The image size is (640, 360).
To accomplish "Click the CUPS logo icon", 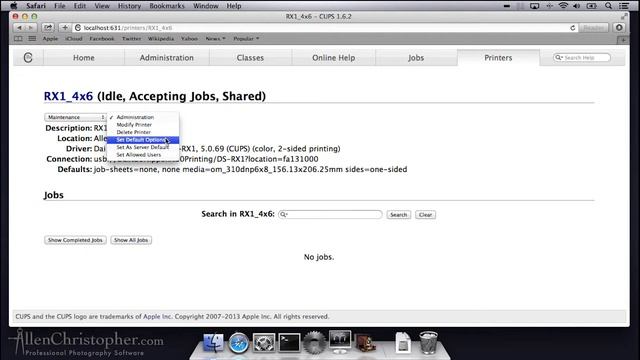I will tap(28, 58).
